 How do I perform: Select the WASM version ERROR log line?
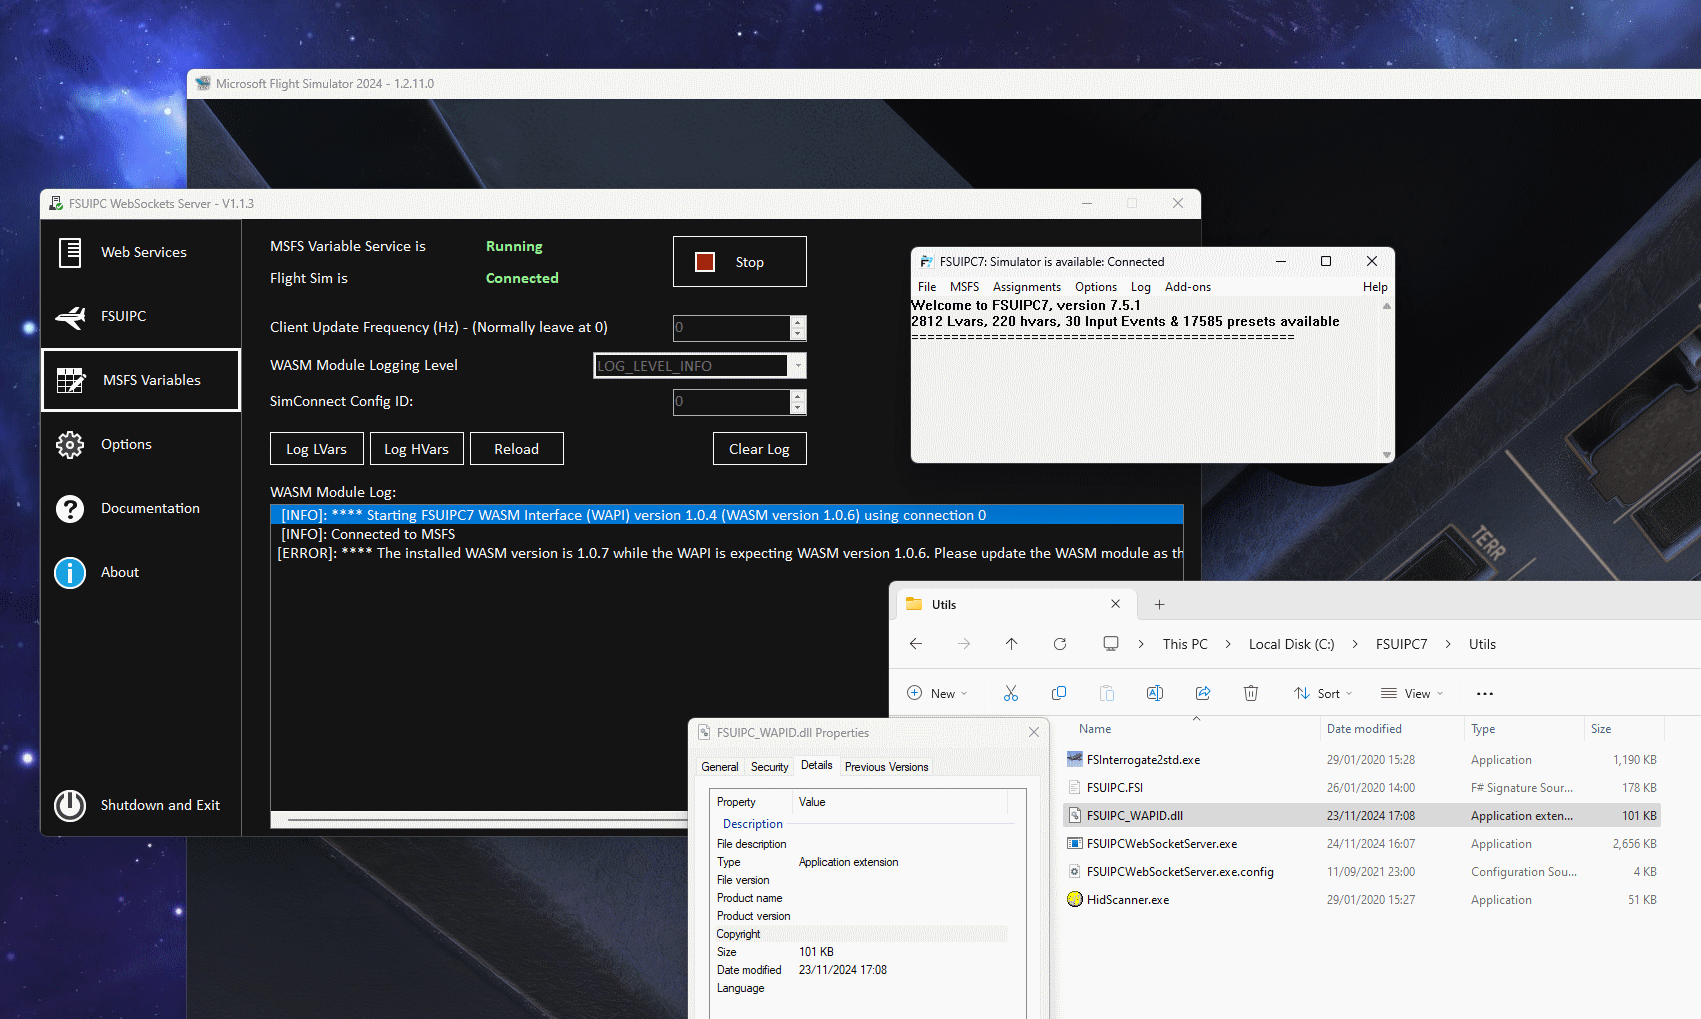[x=727, y=553]
